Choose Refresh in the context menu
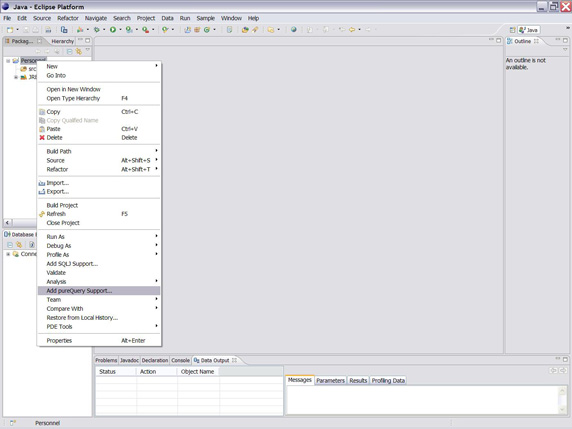Screen dimensions: 572x429 coord(98,214)
